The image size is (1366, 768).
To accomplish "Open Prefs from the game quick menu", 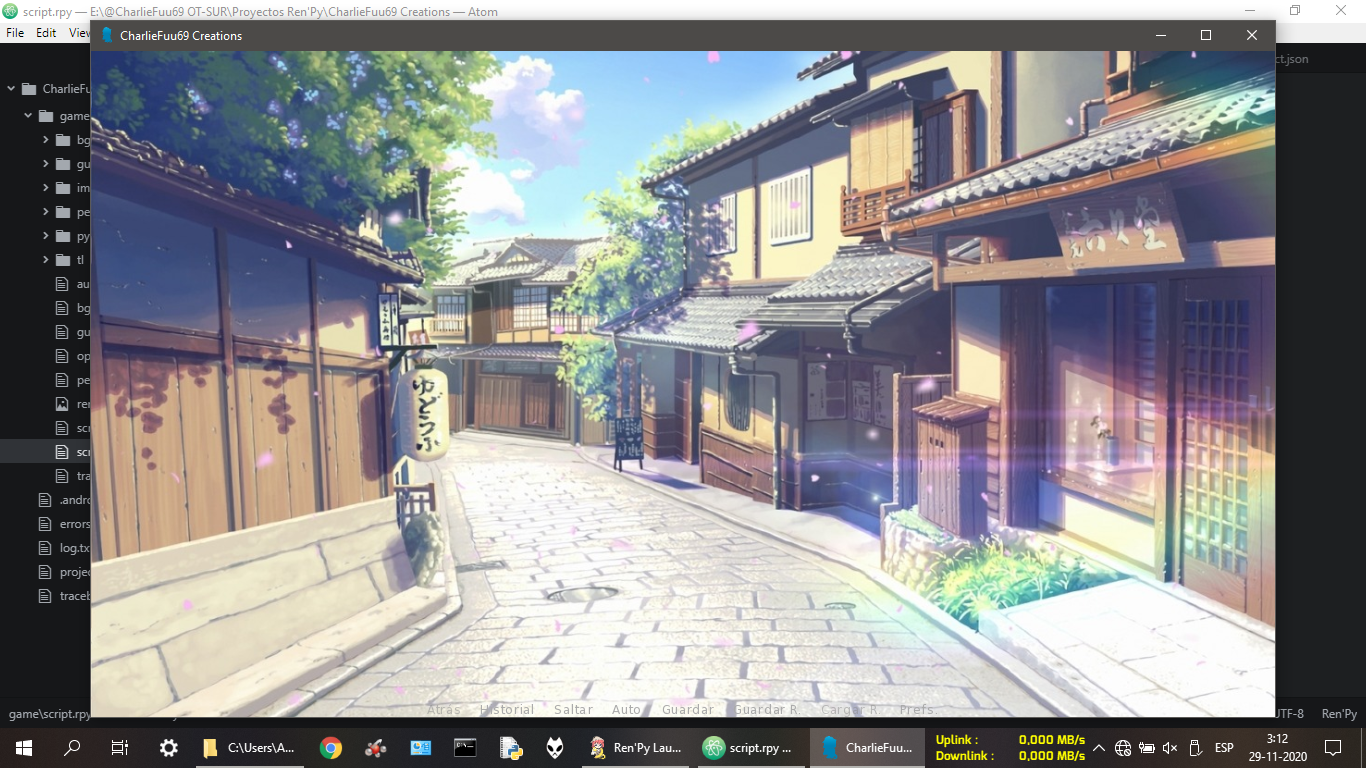I will pos(916,709).
